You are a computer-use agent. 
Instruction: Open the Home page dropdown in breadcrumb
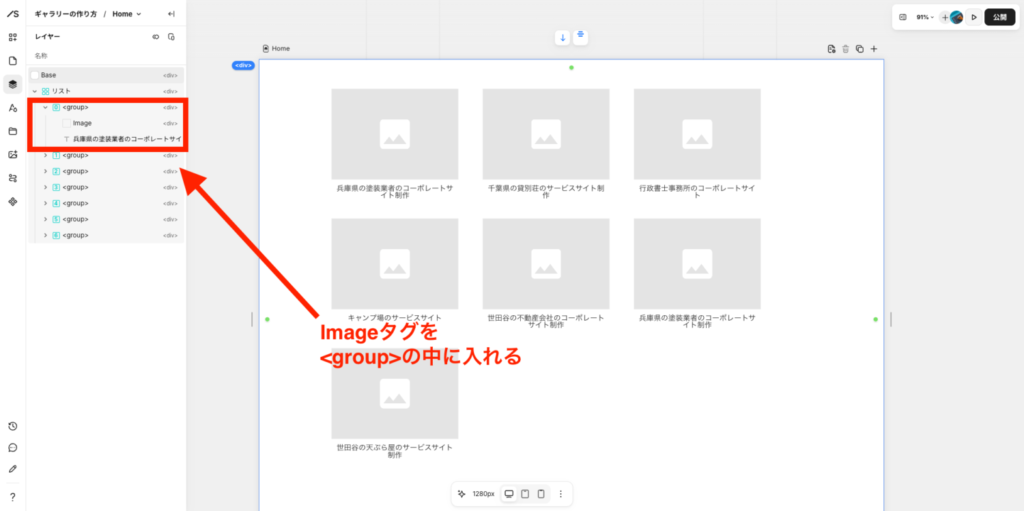tap(126, 14)
